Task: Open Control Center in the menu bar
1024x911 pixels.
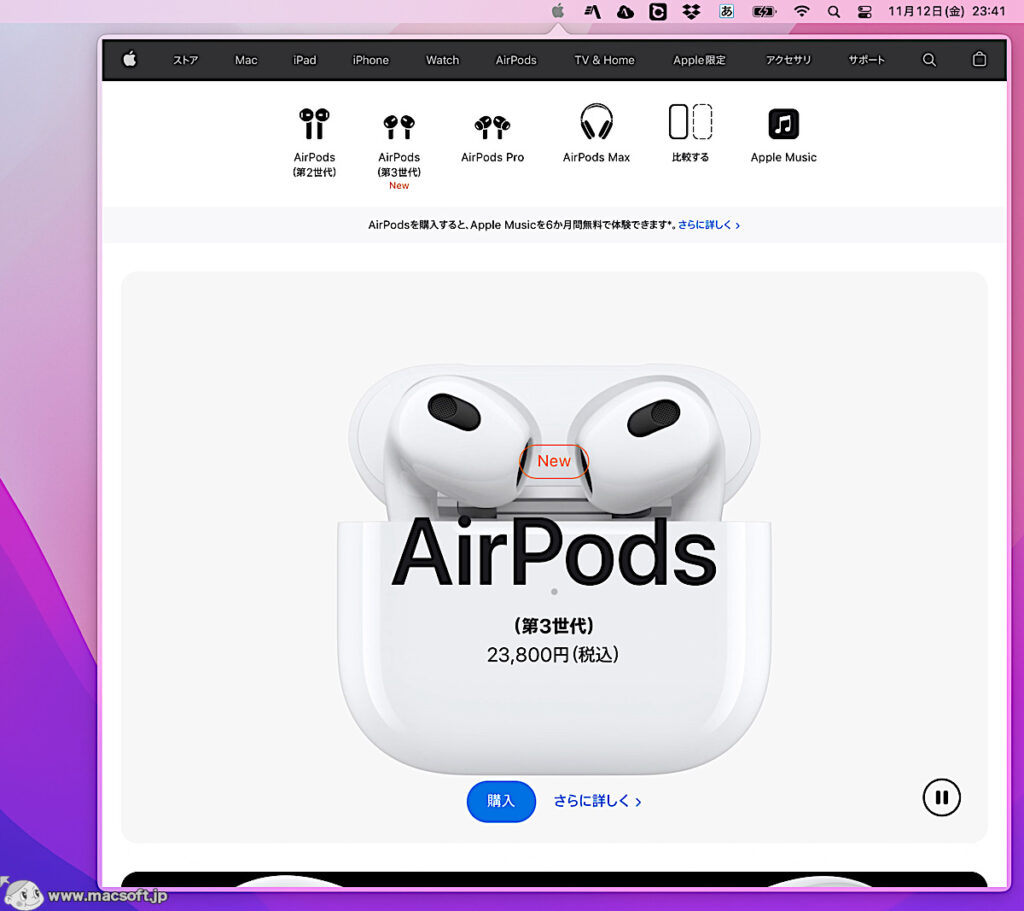Action: (865, 12)
